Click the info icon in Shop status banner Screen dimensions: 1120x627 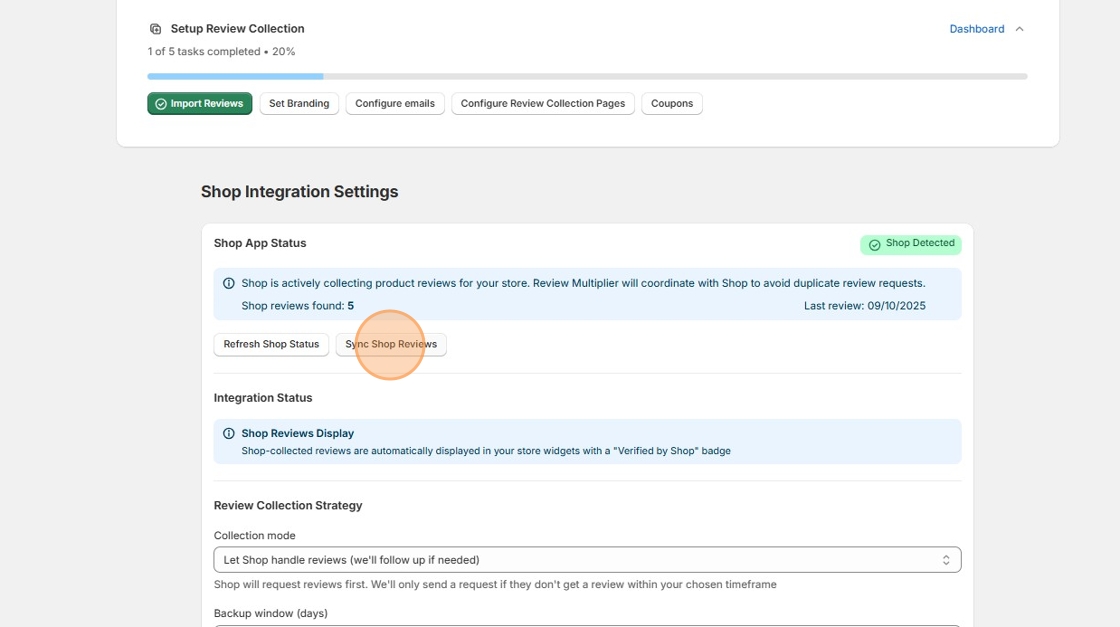click(x=229, y=283)
